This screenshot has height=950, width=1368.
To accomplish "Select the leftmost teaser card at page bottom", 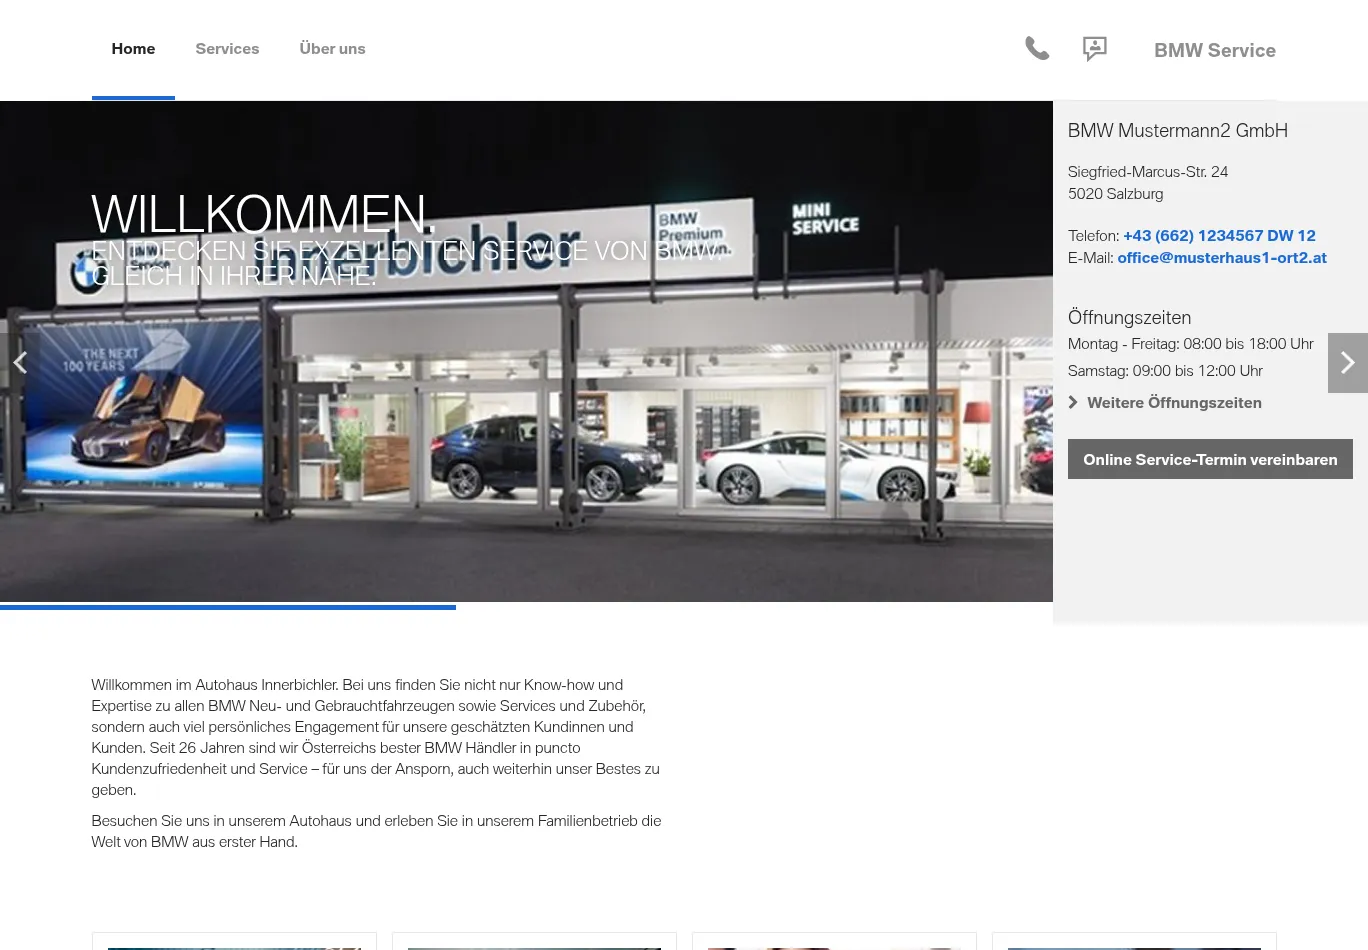I will tap(234, 941).
